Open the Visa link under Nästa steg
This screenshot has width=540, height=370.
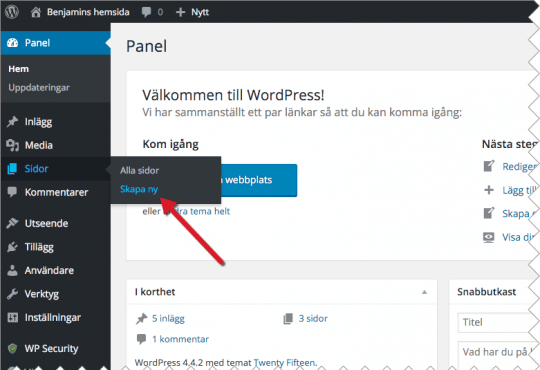(518, 237)
